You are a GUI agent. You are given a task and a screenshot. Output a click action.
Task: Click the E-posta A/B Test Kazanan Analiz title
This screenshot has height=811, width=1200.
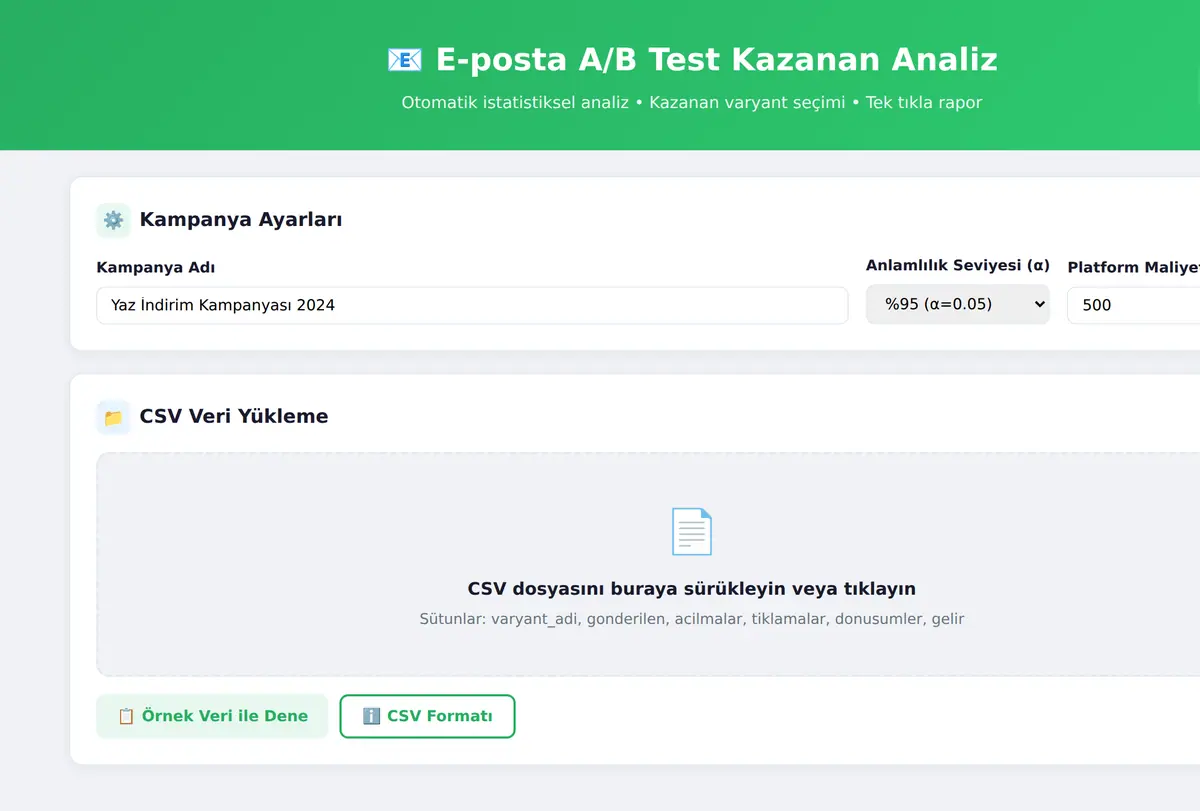[716, 60]
